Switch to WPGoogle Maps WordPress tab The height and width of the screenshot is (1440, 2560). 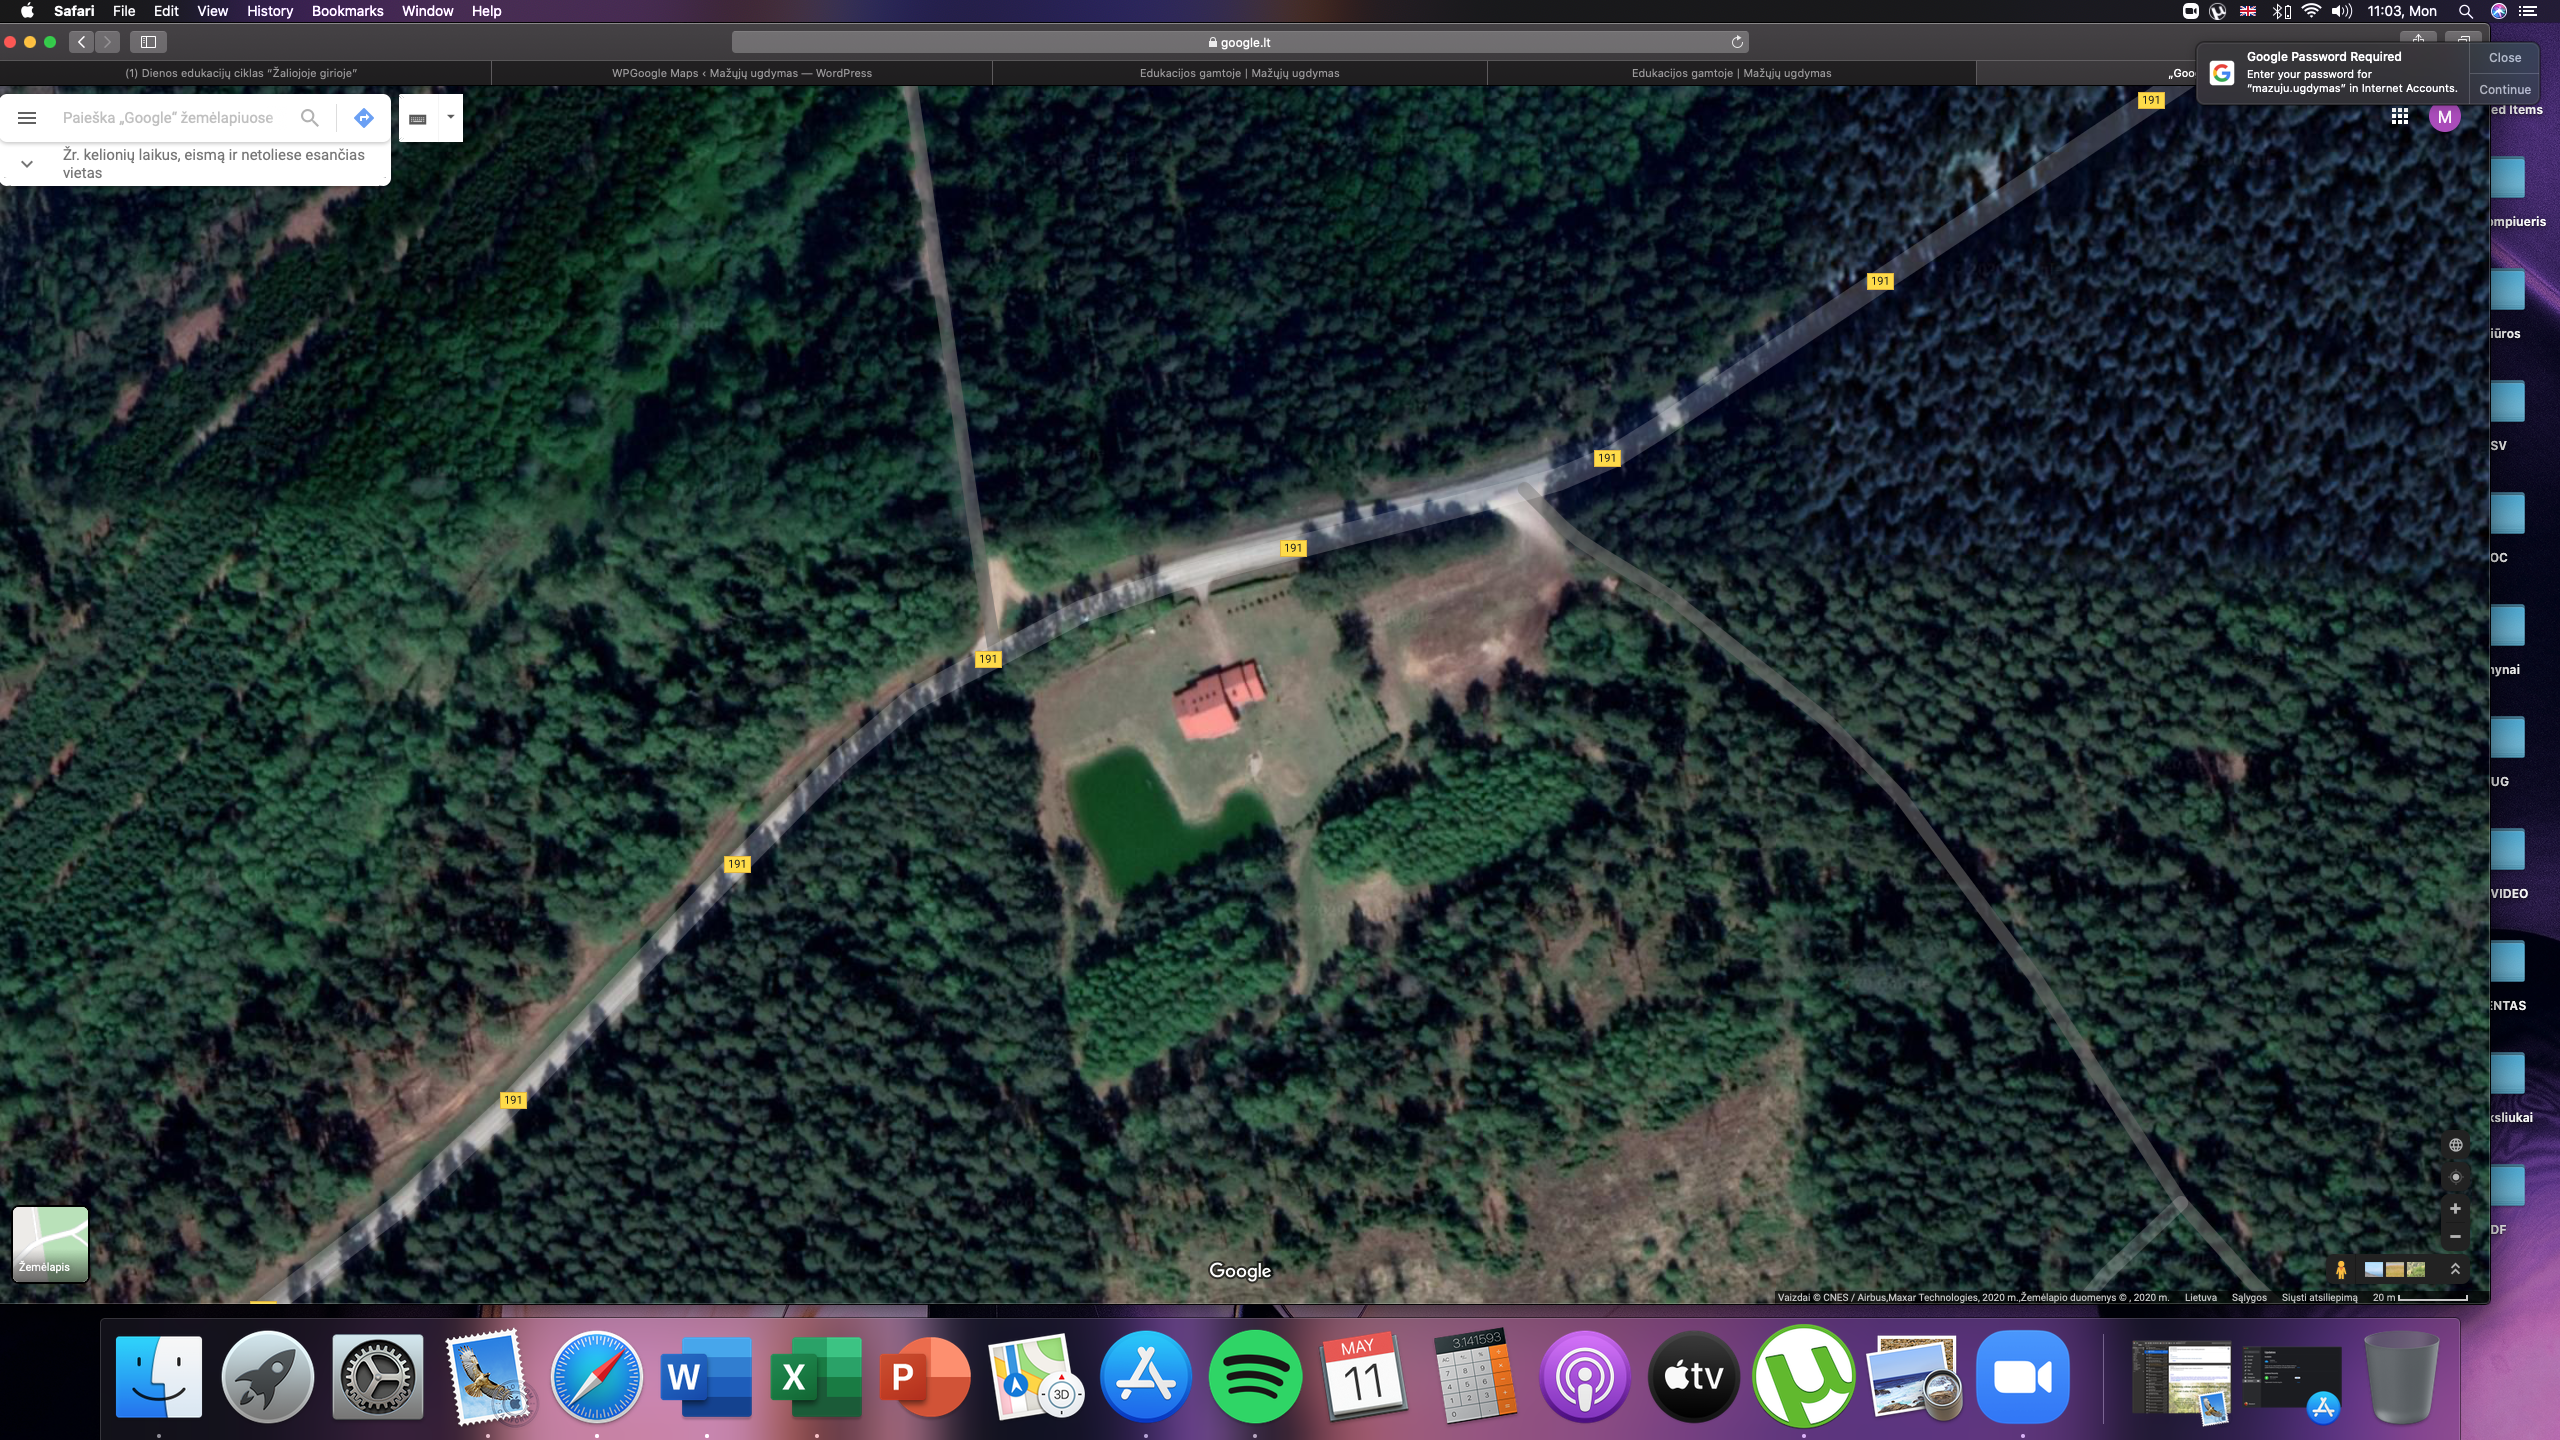(742, 73)
